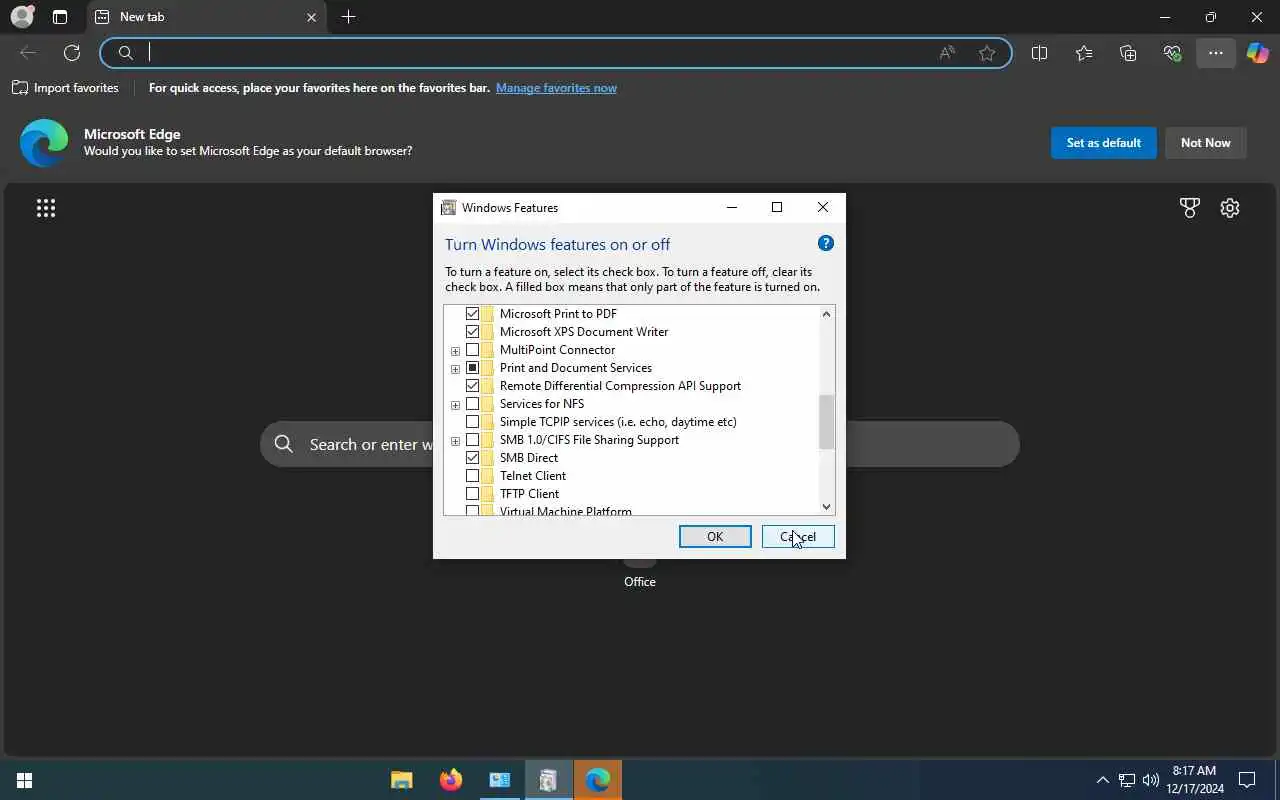Expand Print and Document Services node
Screen dimensions: 1280x800
[x=455, y=369]
